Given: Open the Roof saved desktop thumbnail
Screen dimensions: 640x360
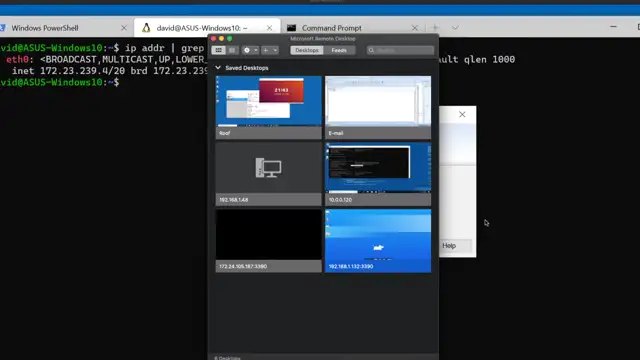Looking at the screenshot, I should [269, 108].
